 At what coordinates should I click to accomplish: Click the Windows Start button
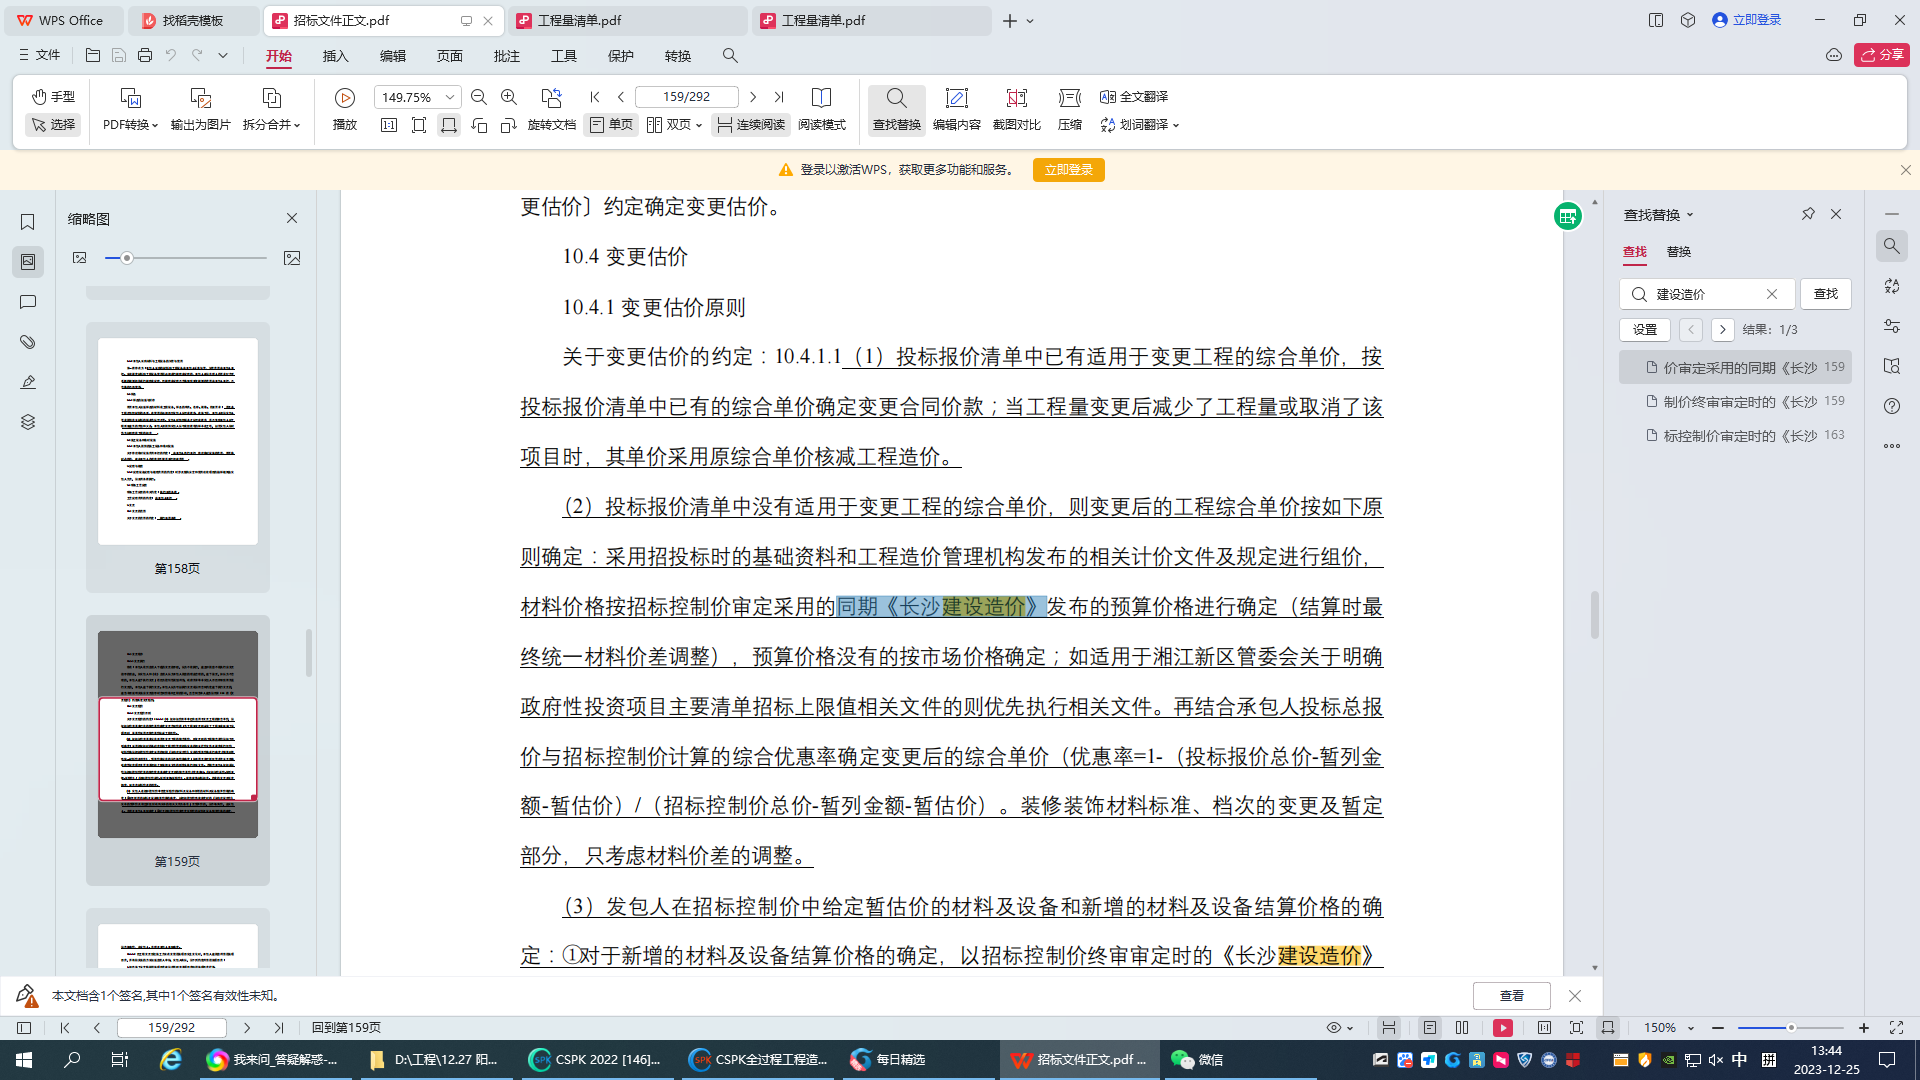point(24,1060)
